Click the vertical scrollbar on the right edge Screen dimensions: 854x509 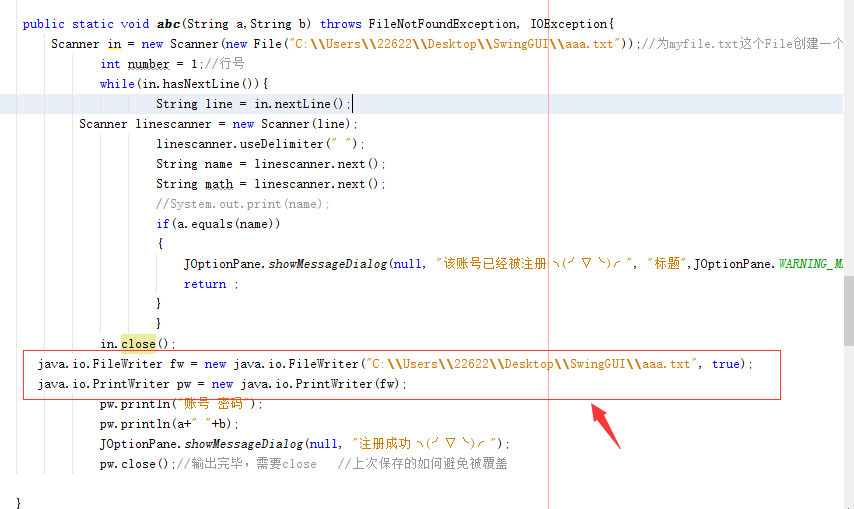(849, 310)
